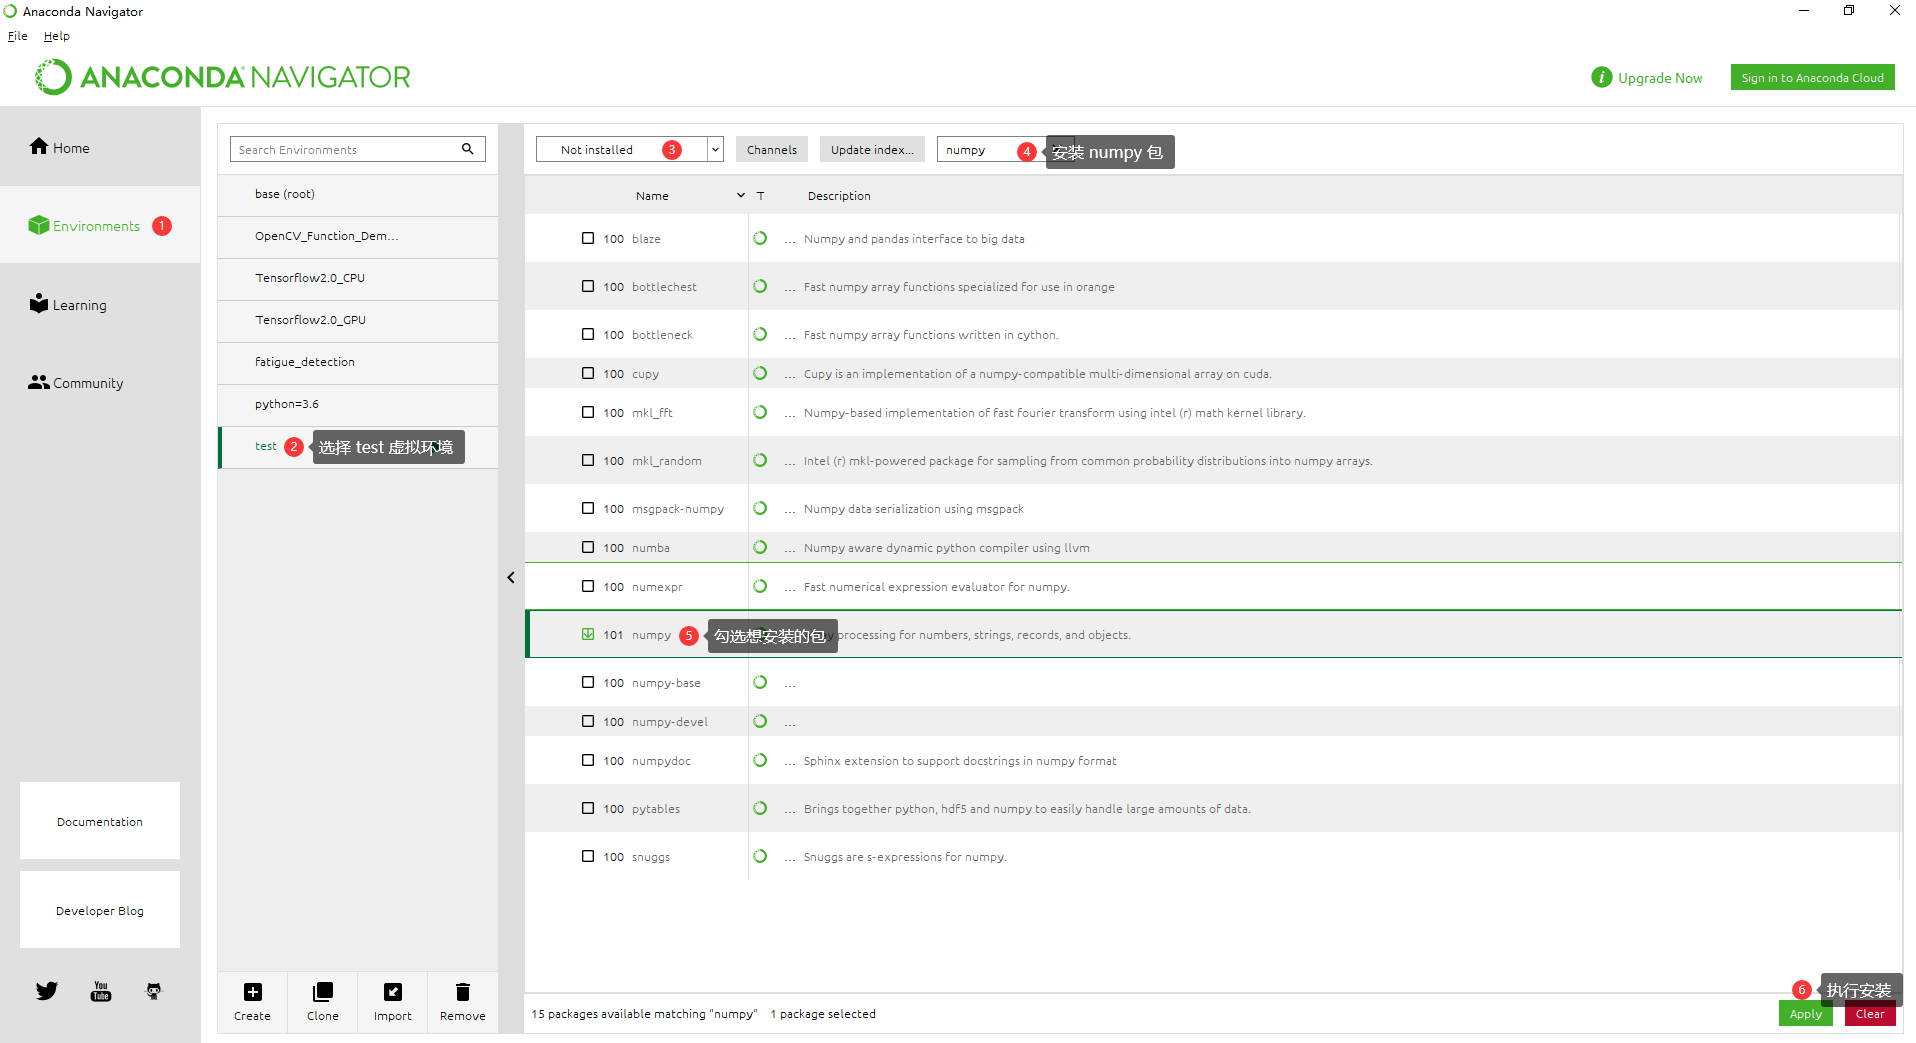Open the Home section icon
This screenshot has width=1916, height=1043.
[39, 146]
